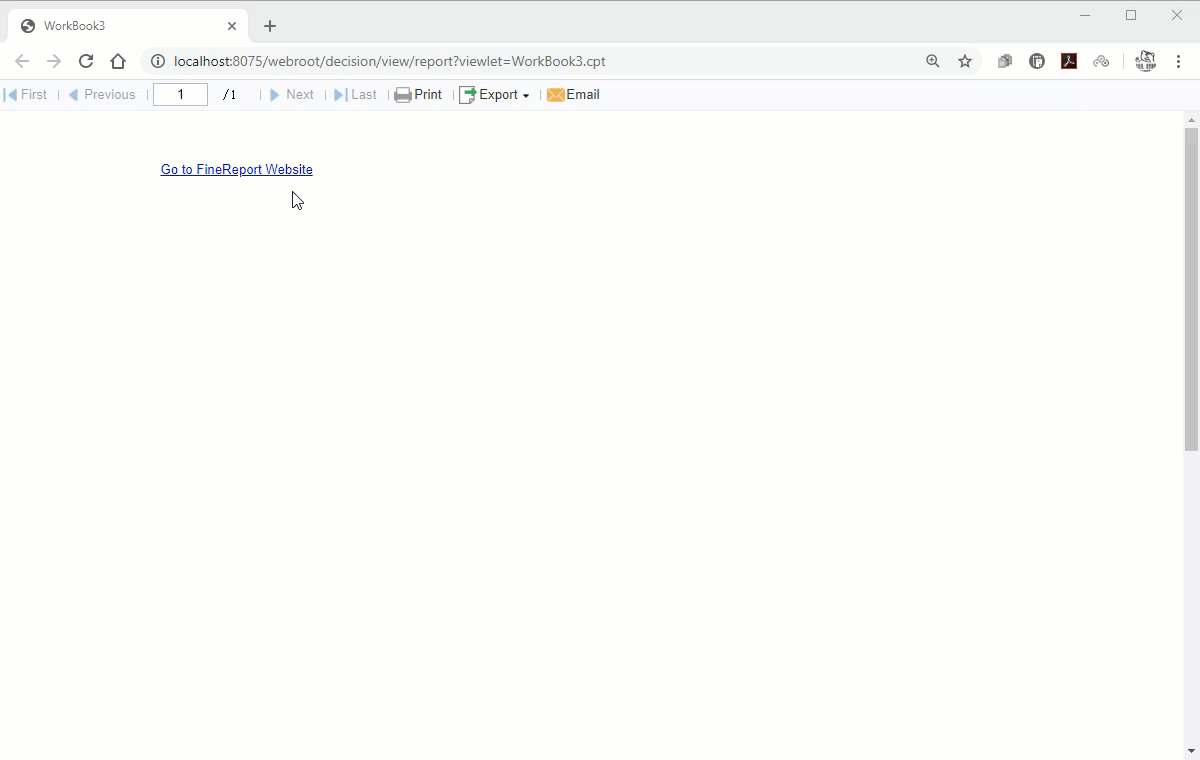The image size is (1200, 760).
Task: Open the zoom control in the address bar
Action: [933, 61]
